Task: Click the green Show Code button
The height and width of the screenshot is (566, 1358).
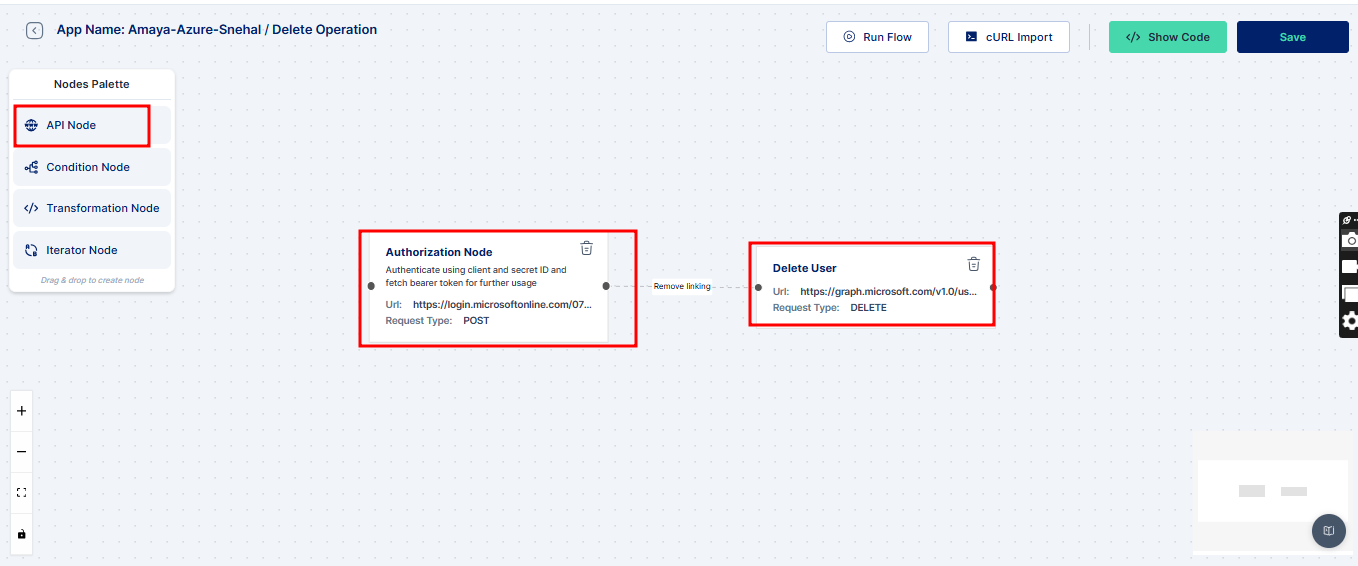Action: (x=1167, y=37)
